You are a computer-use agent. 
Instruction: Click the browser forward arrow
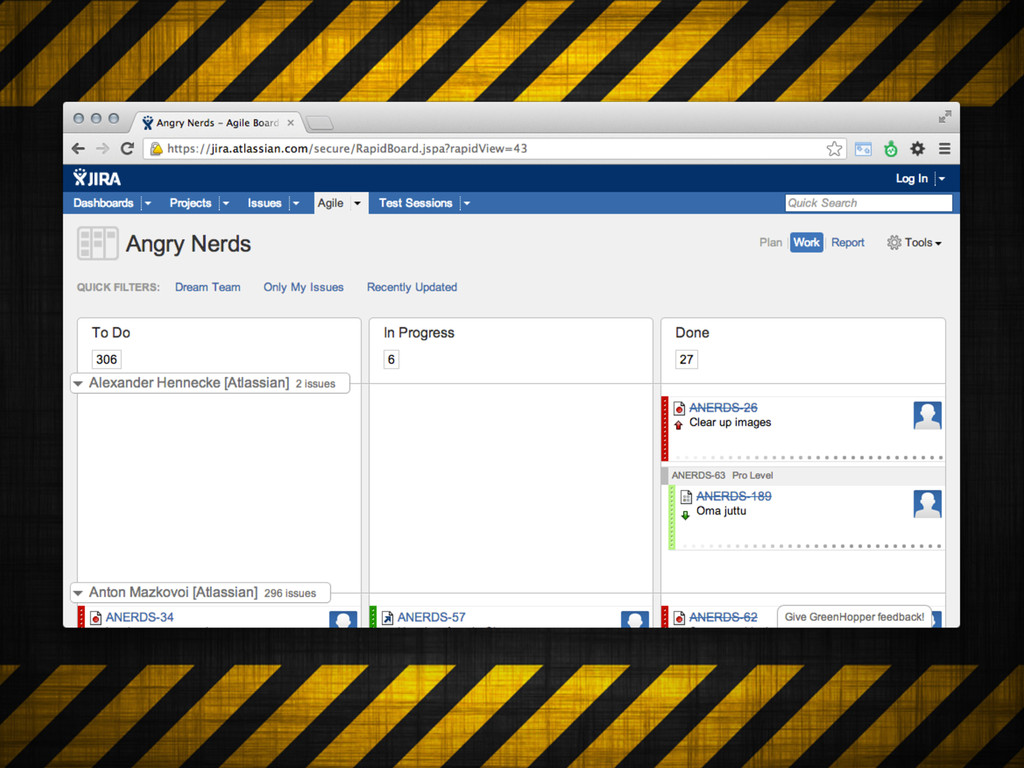tap(103, 149)
